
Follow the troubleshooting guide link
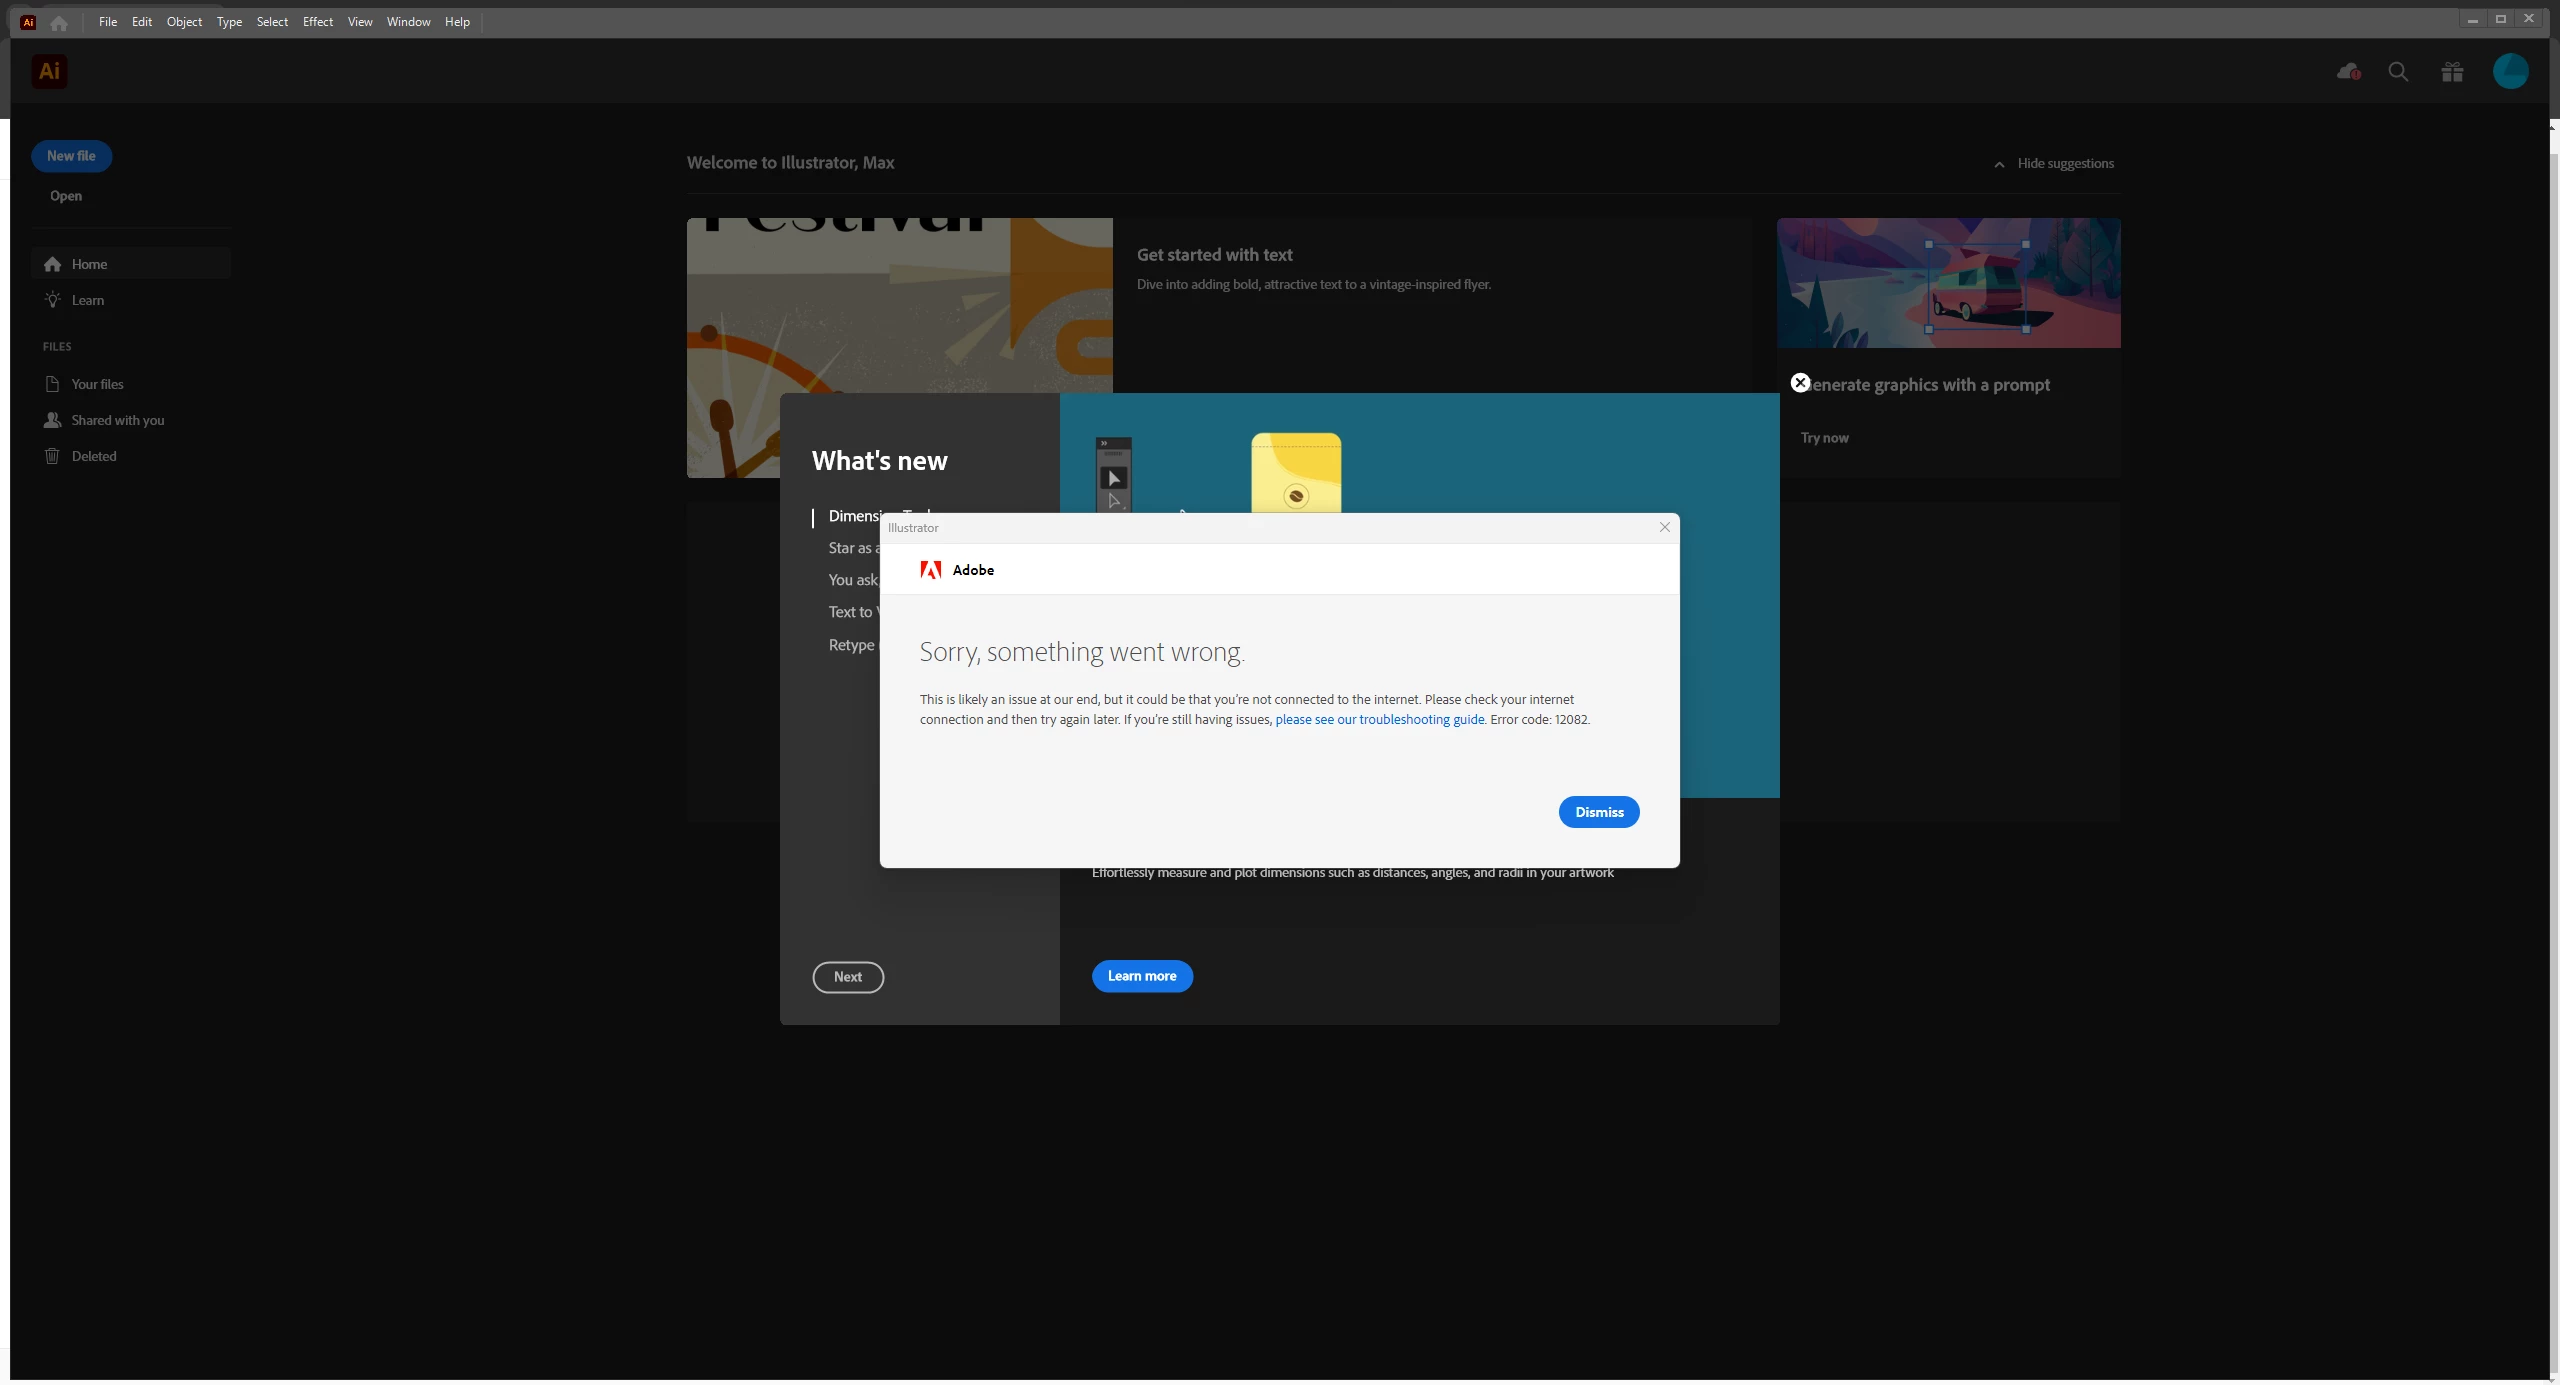[x=1379, y=720]
